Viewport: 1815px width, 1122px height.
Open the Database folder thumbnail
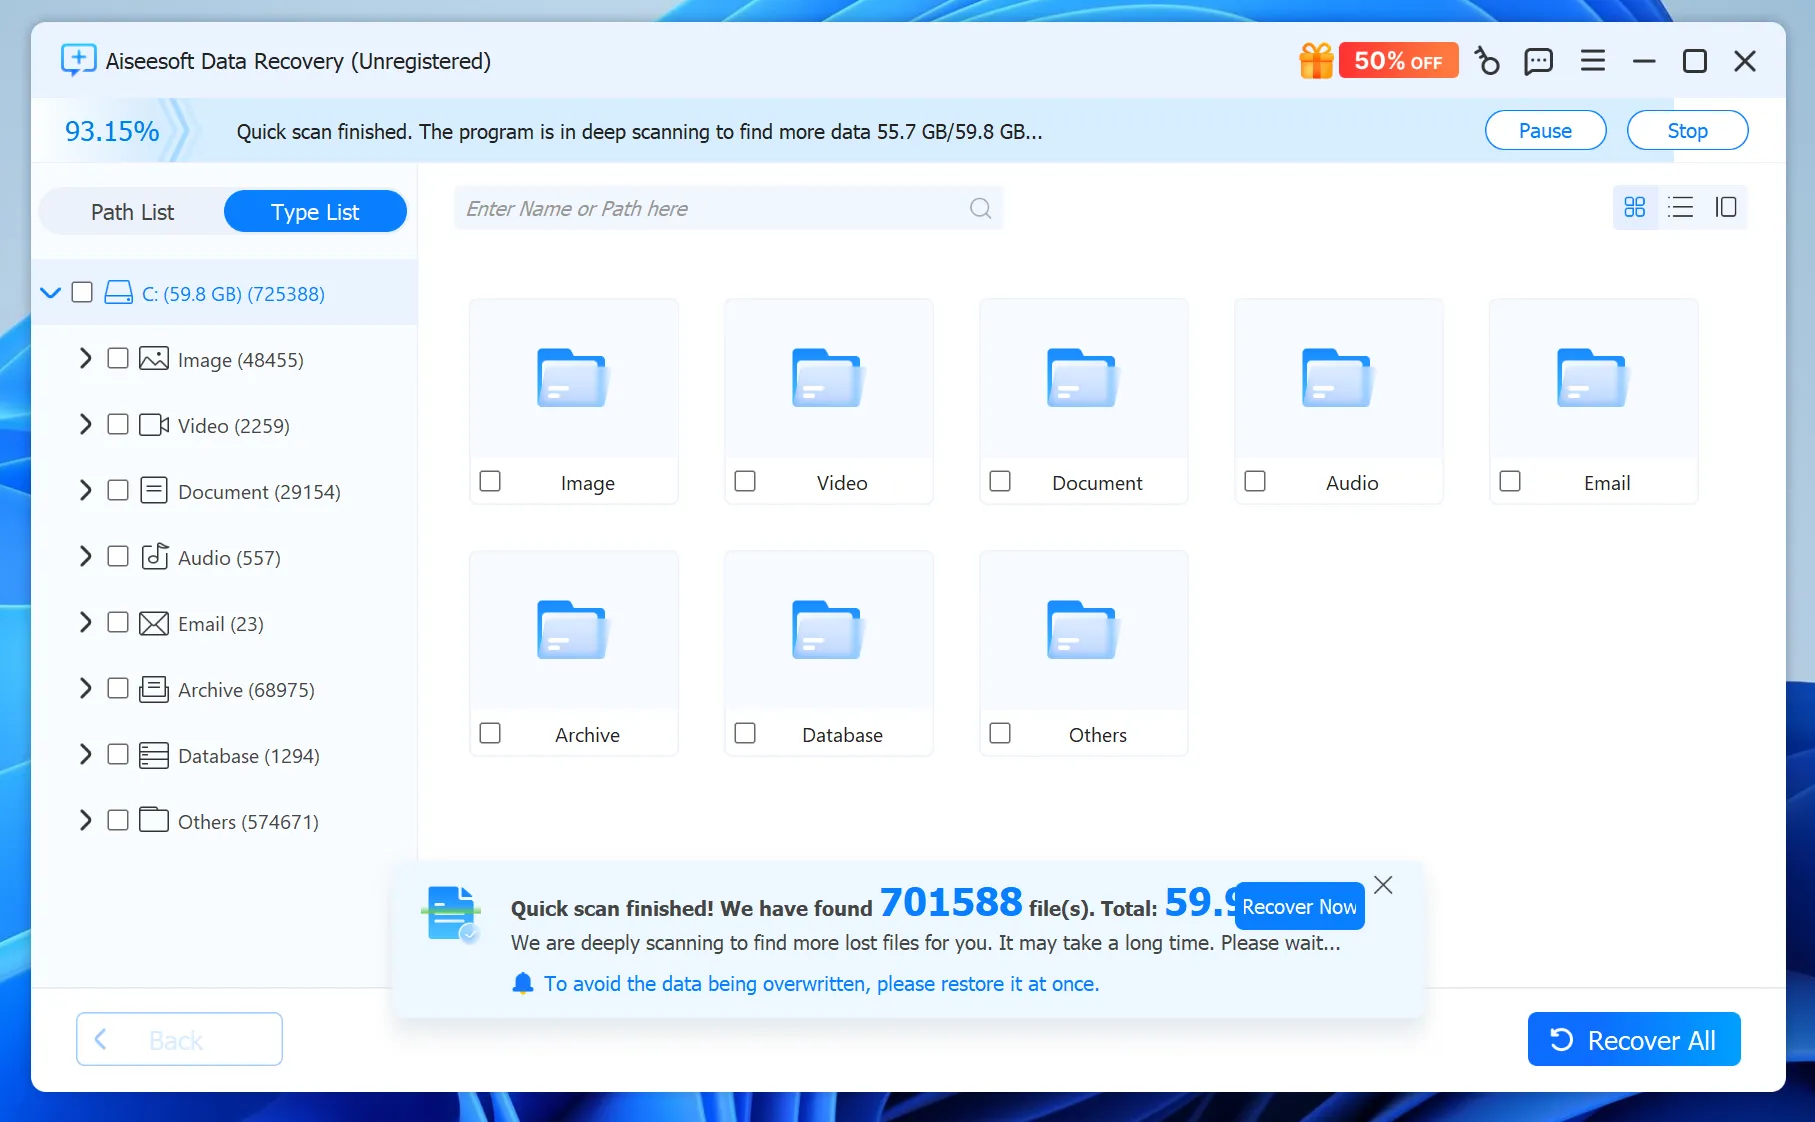[x=827, y=630]
